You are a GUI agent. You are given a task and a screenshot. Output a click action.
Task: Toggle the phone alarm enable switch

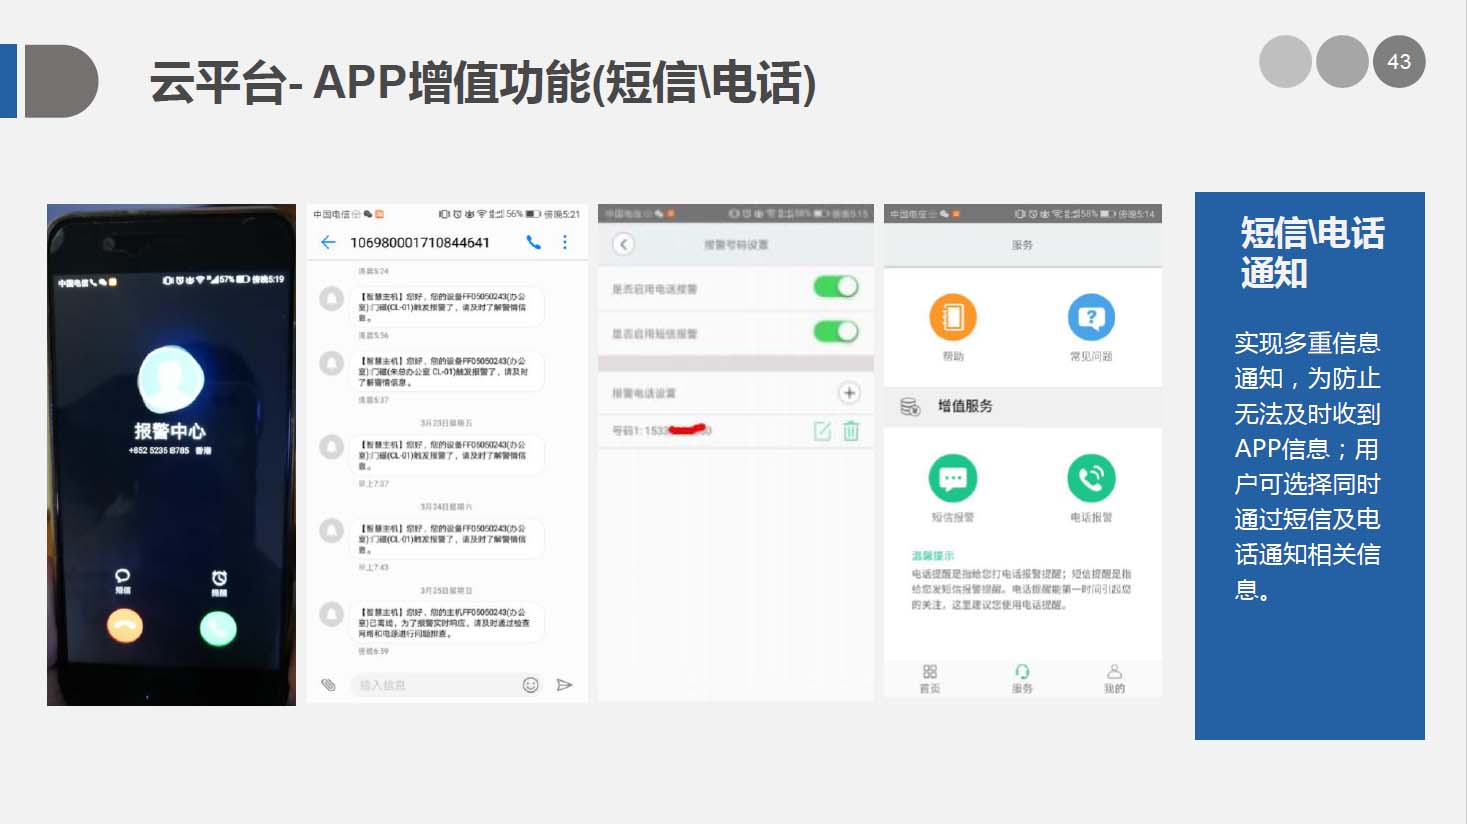836,288
